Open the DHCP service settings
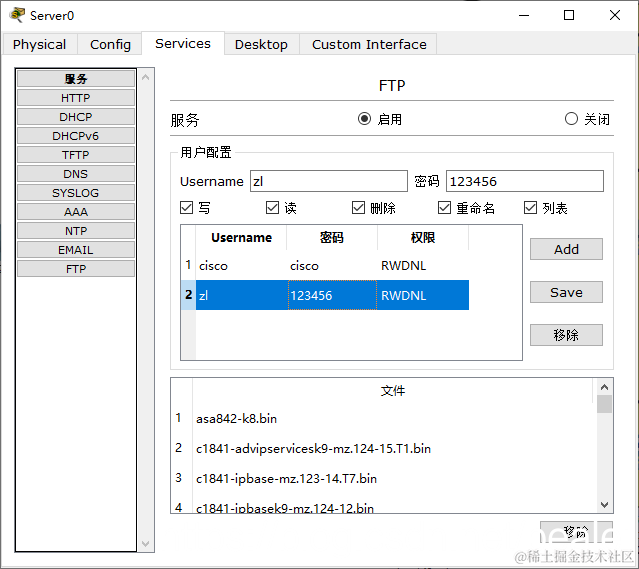The height and width of the screenshot is (569, 639). 76,117
